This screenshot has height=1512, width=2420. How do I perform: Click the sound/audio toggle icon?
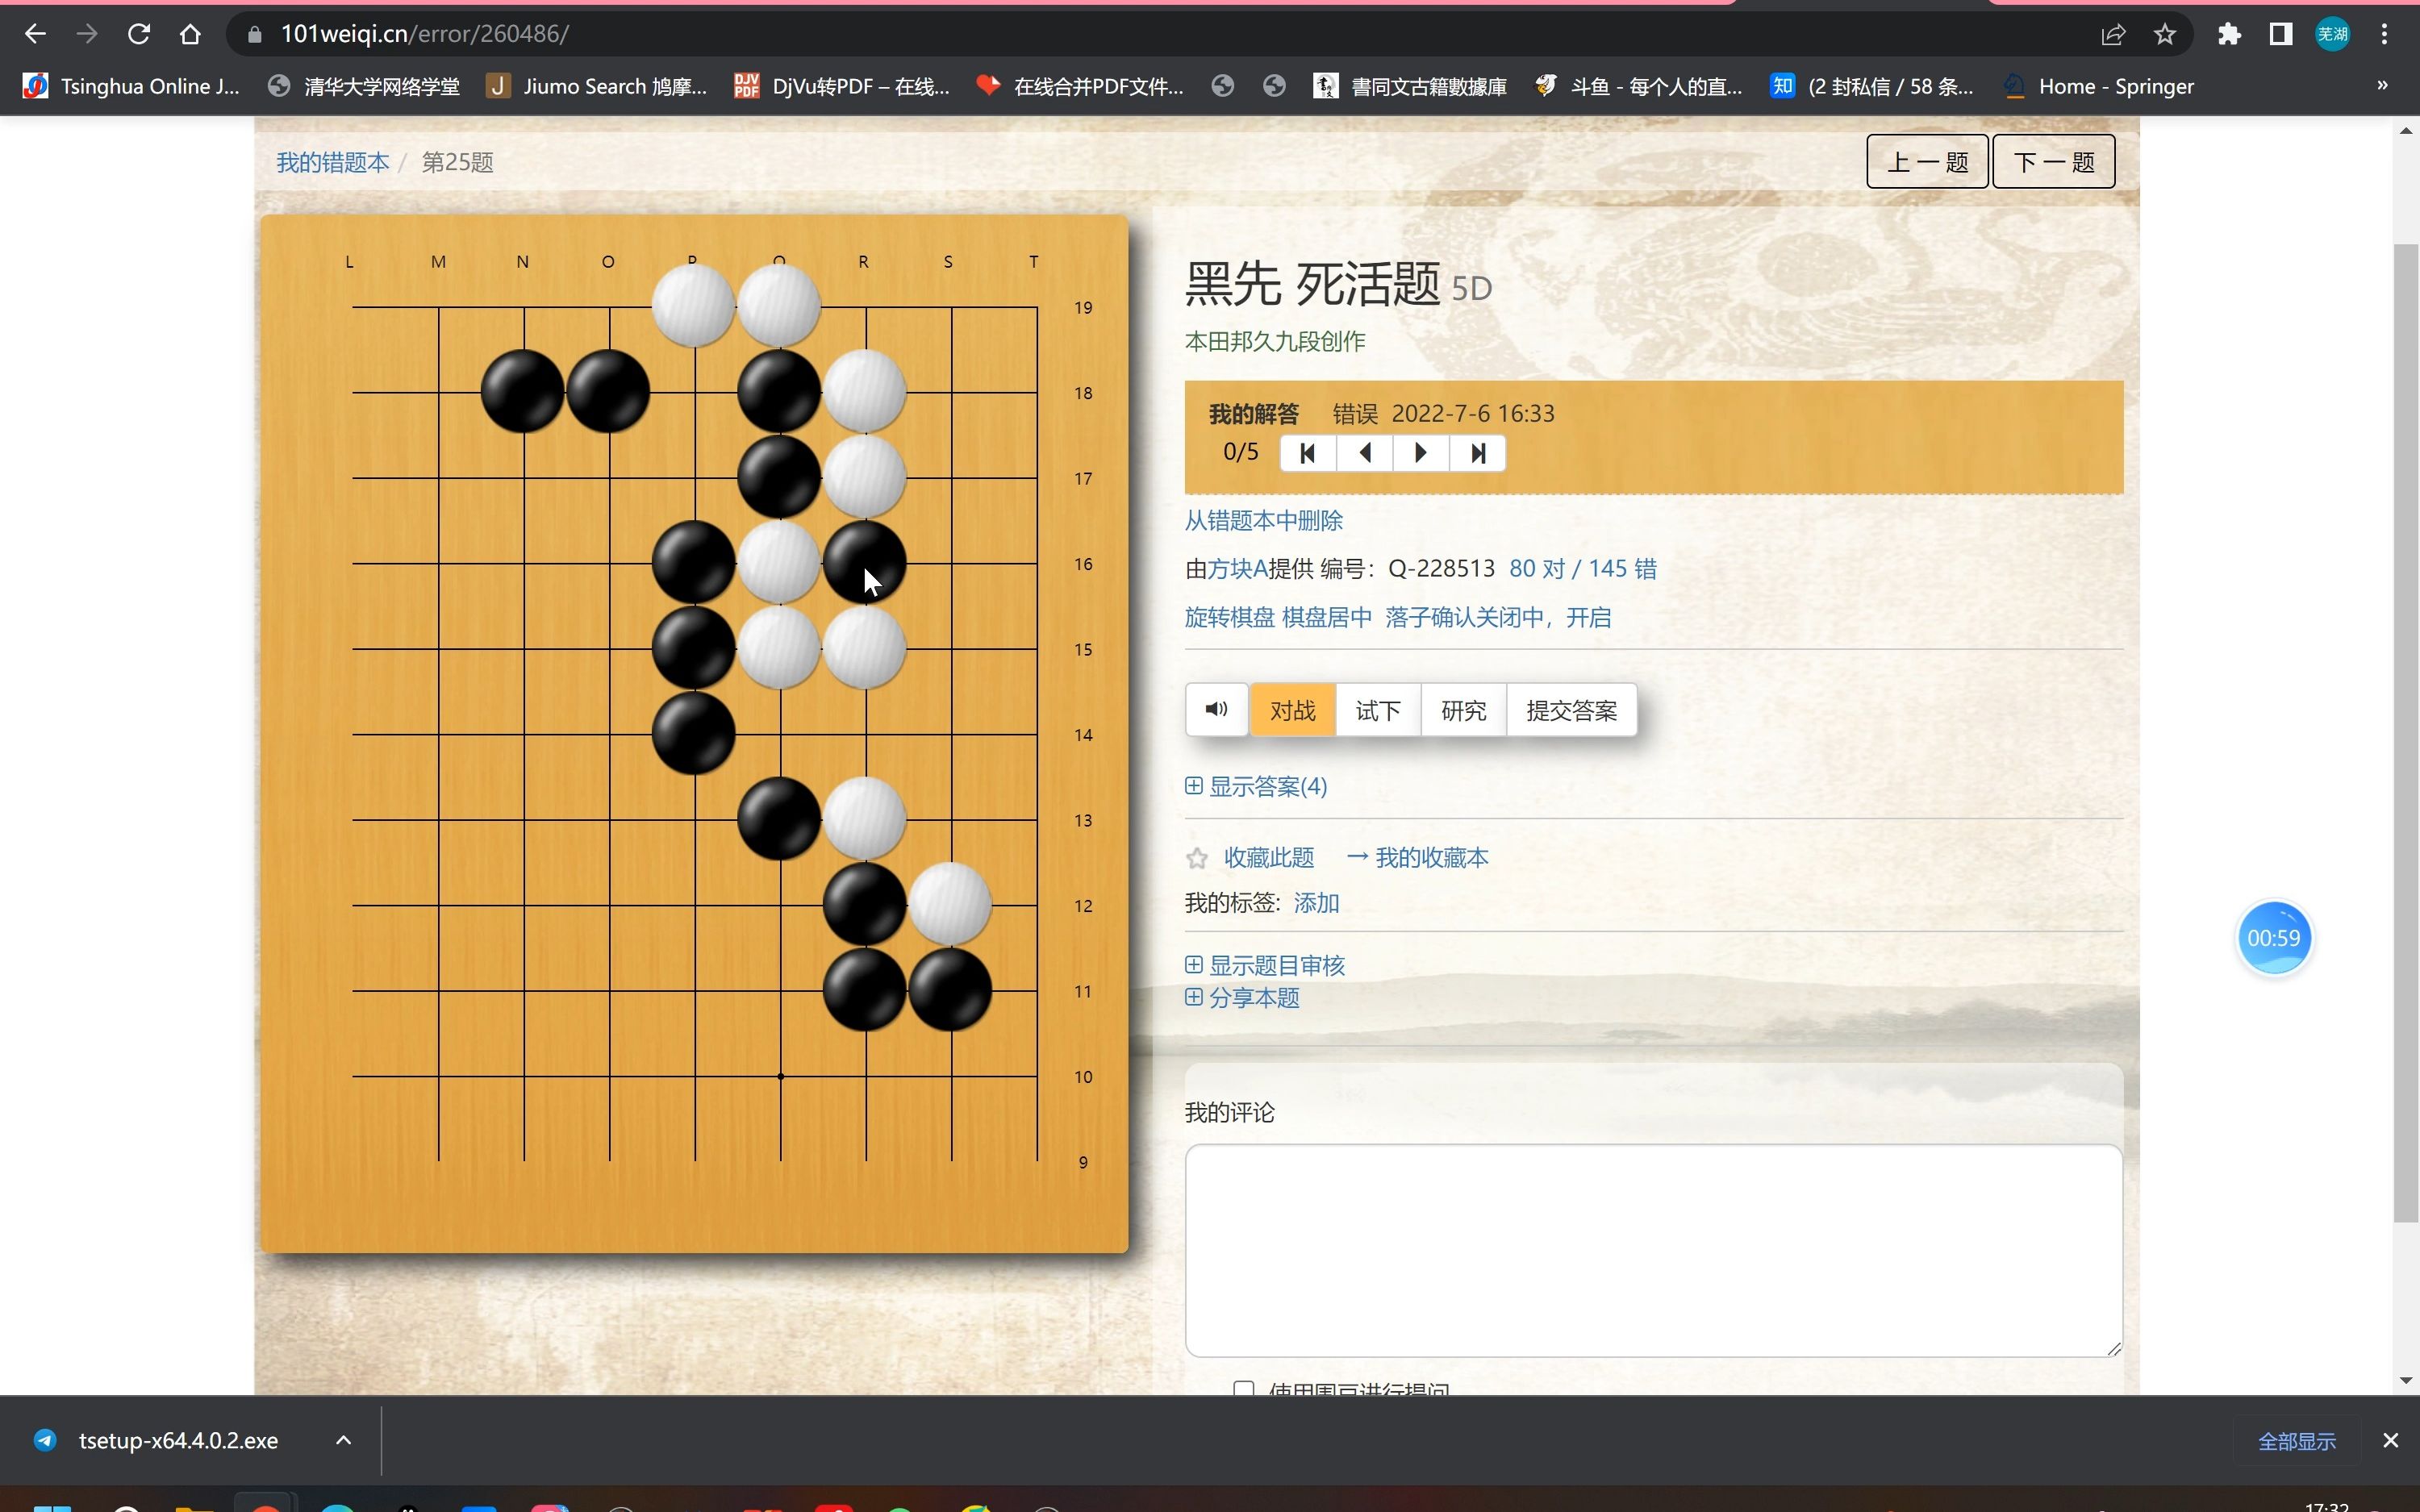coord(1218,709)
